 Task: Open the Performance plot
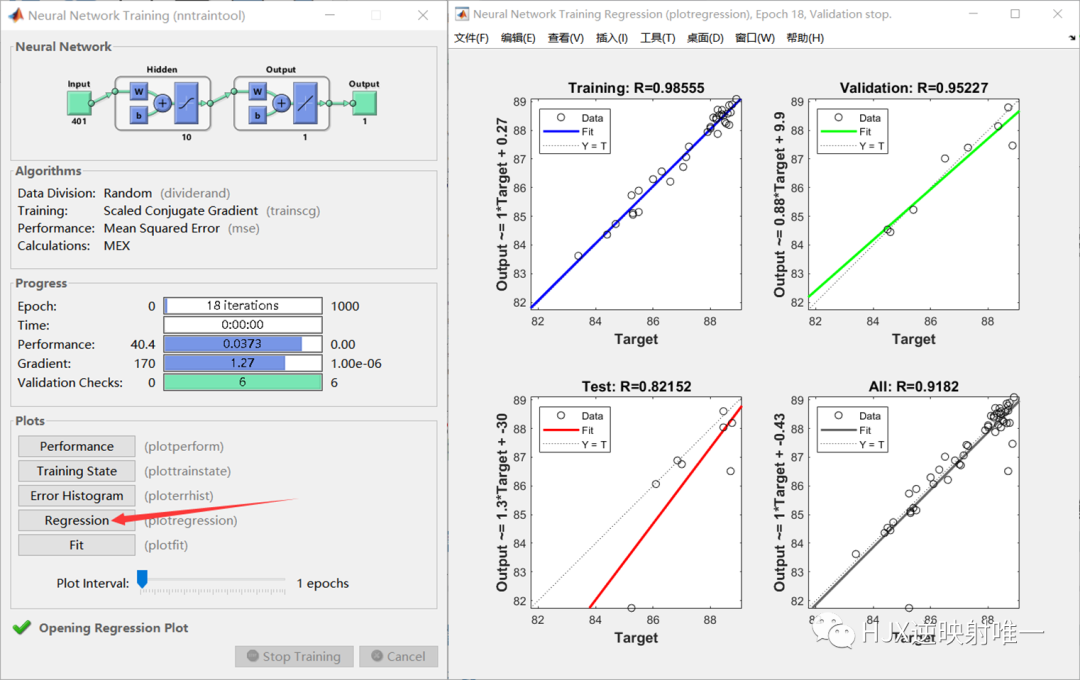click(76, 446)
